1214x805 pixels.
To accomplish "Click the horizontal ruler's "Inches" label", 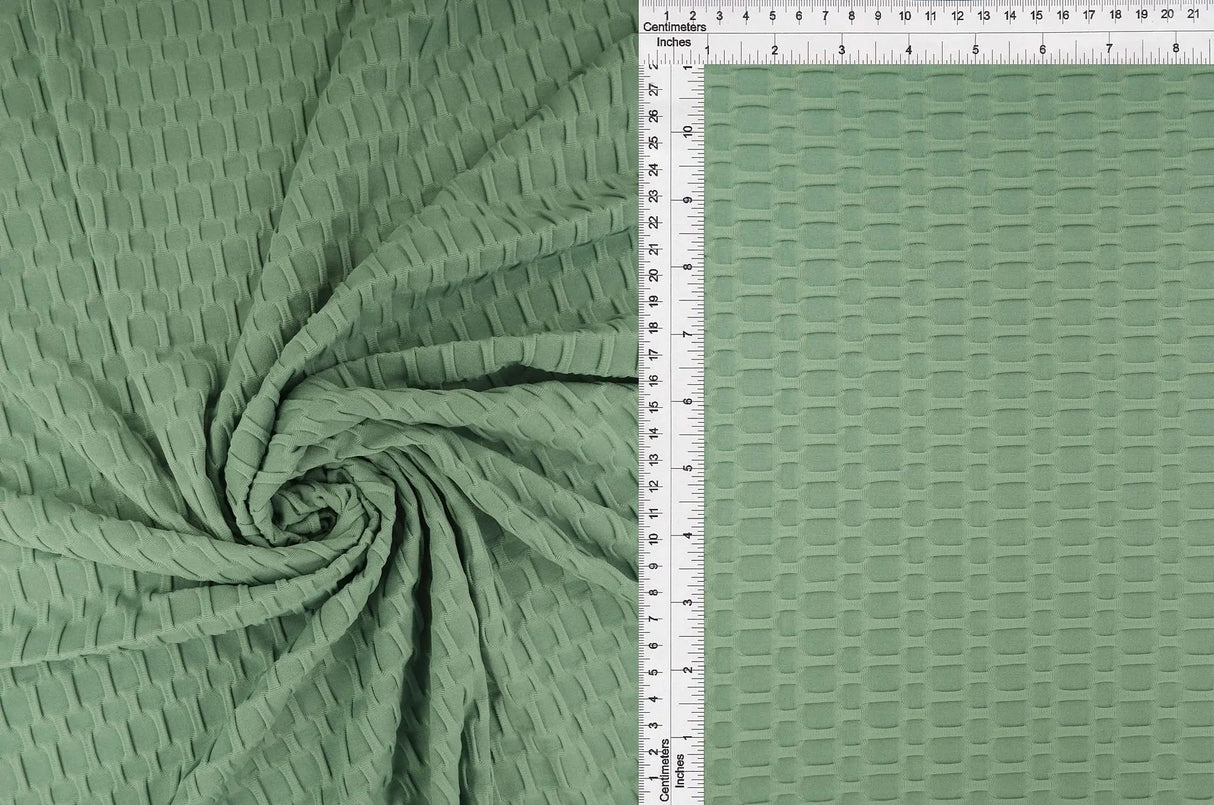I will pos(673,44).
